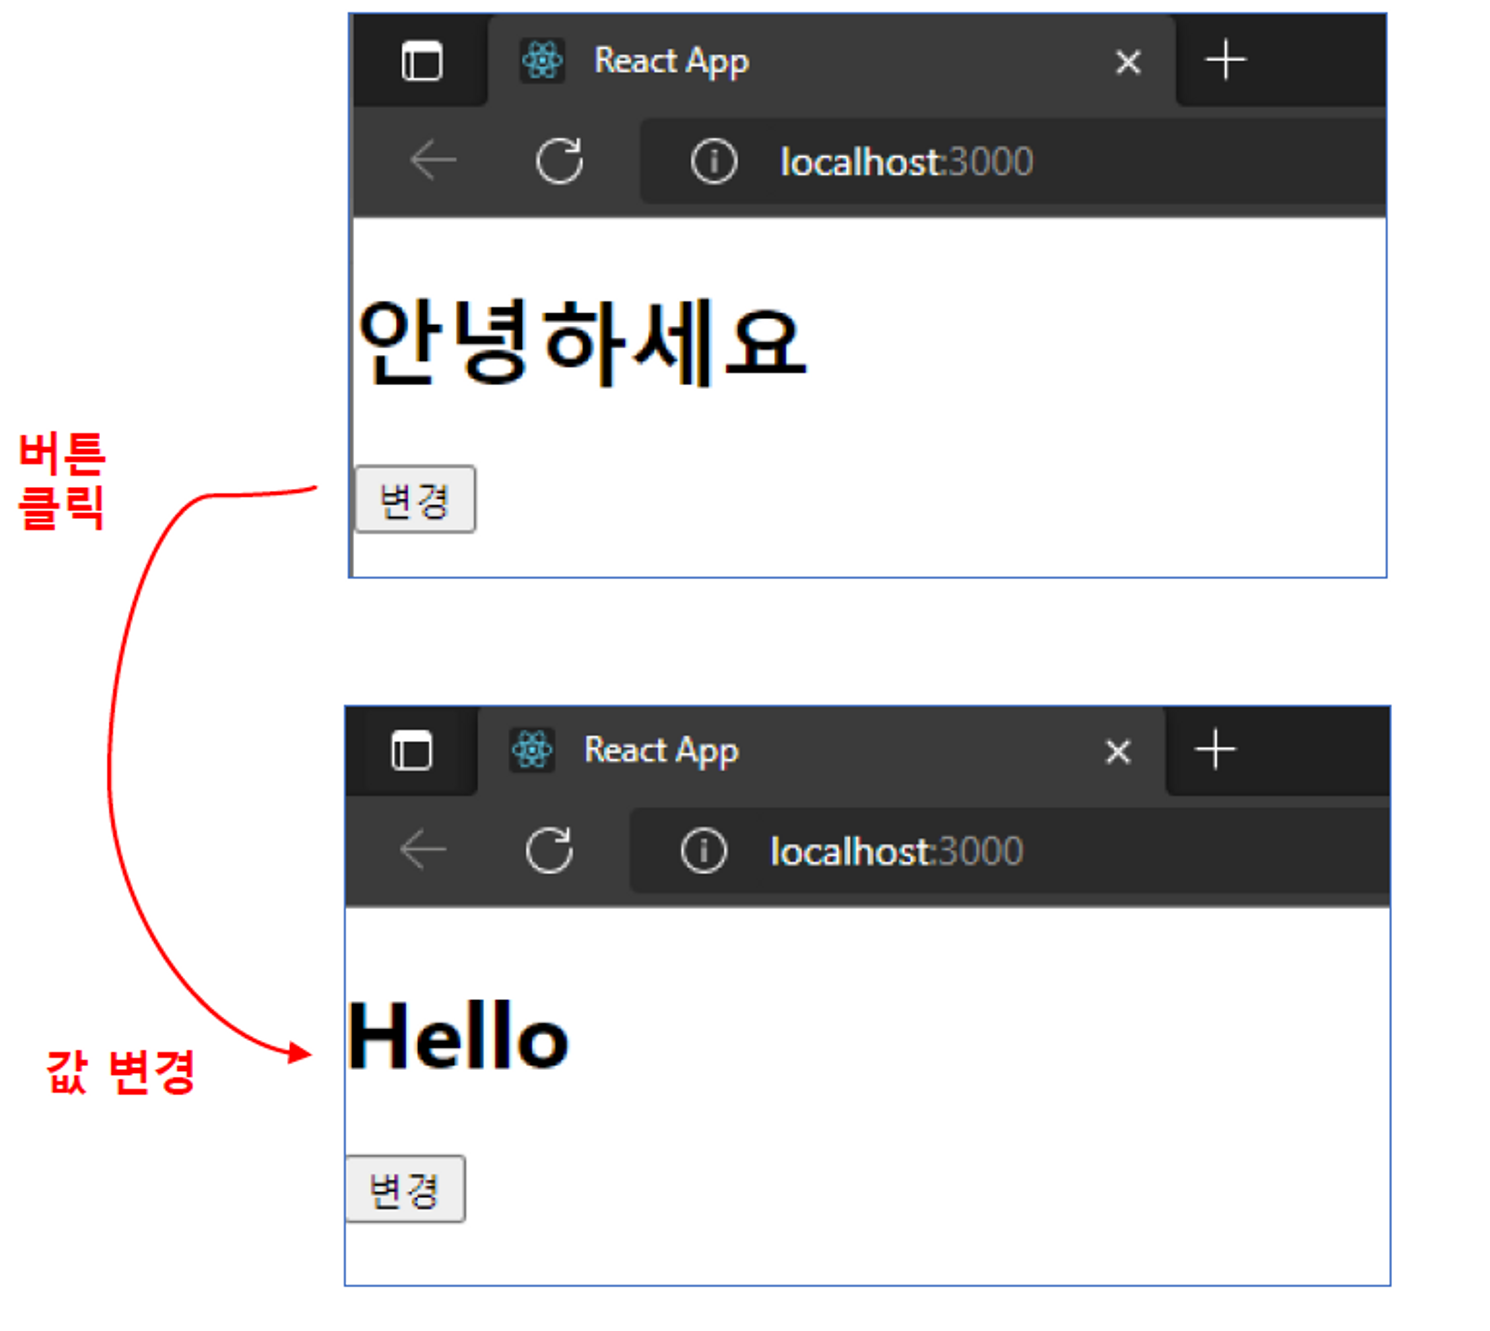Image resolution: width=1490 pixels, height=1331 pixels.
Task: View site info icon in lower browser
Action: click(704, 851)
